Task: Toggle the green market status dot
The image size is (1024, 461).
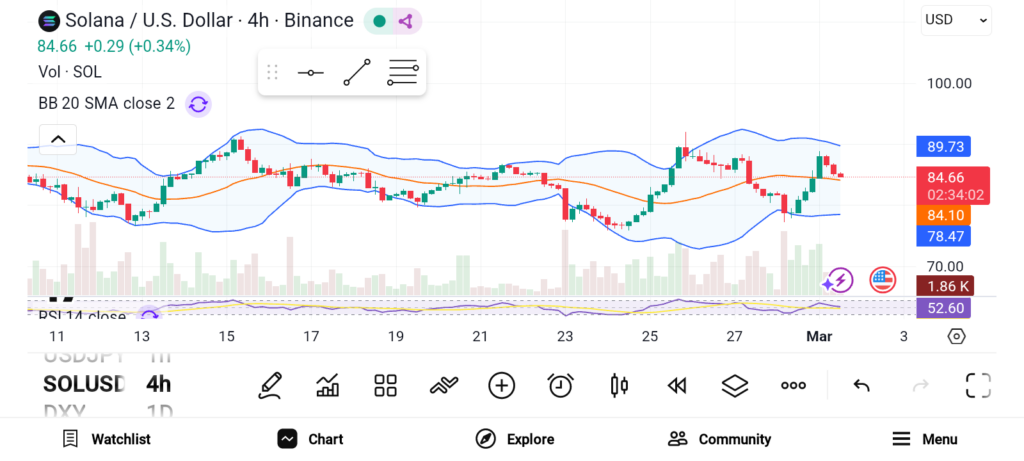Action: click(x=380, y=20)
